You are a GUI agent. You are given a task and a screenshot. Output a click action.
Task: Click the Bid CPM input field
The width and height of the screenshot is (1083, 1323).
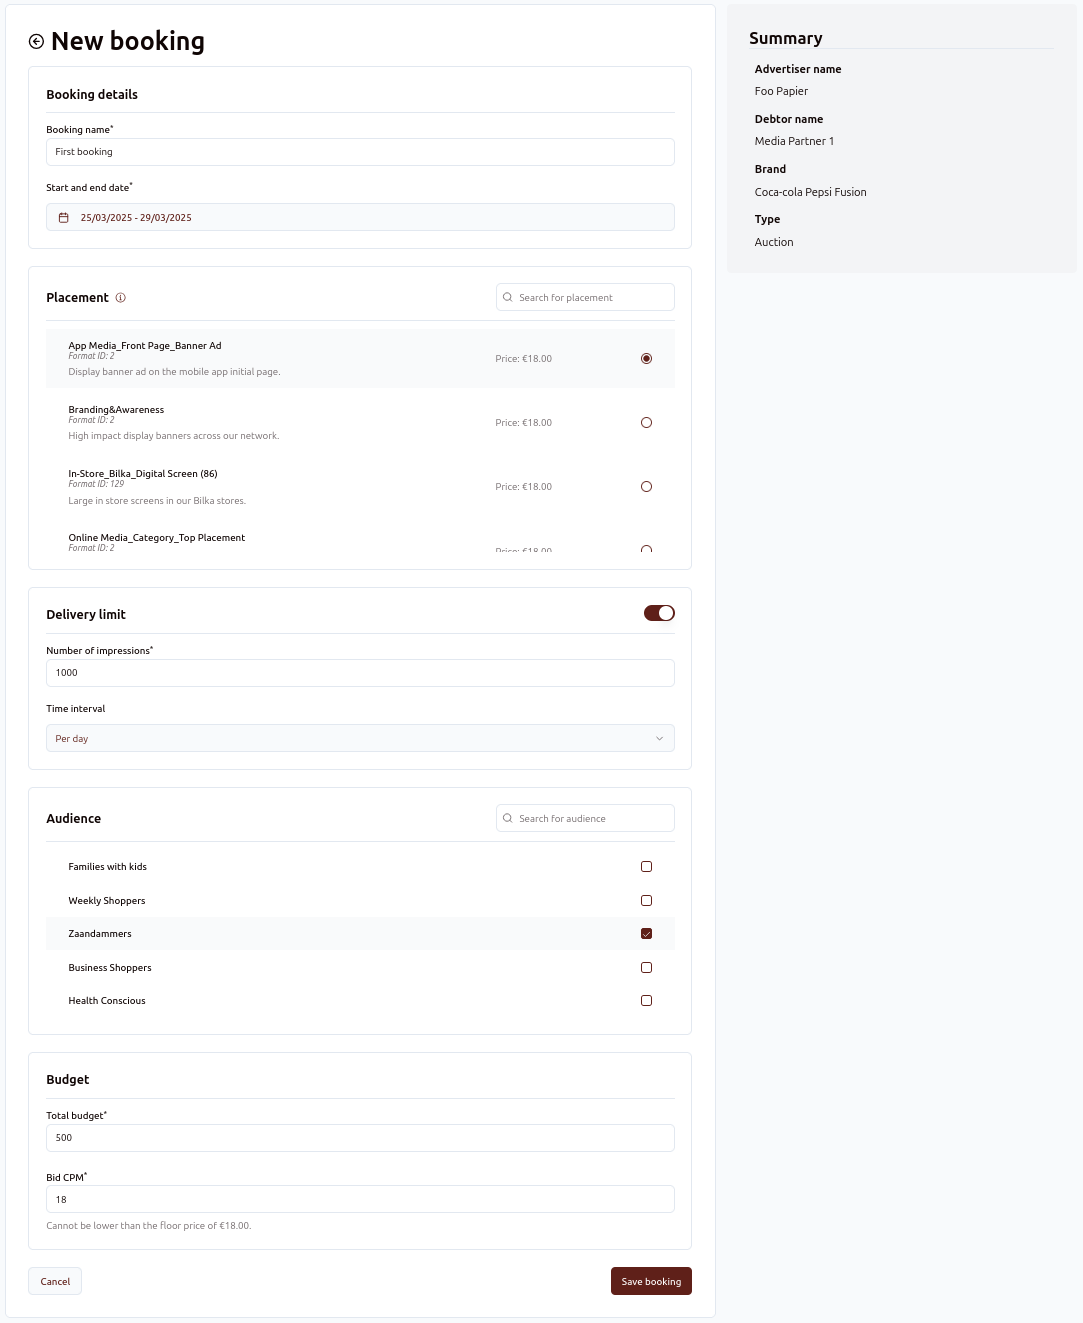point(360,1200)
